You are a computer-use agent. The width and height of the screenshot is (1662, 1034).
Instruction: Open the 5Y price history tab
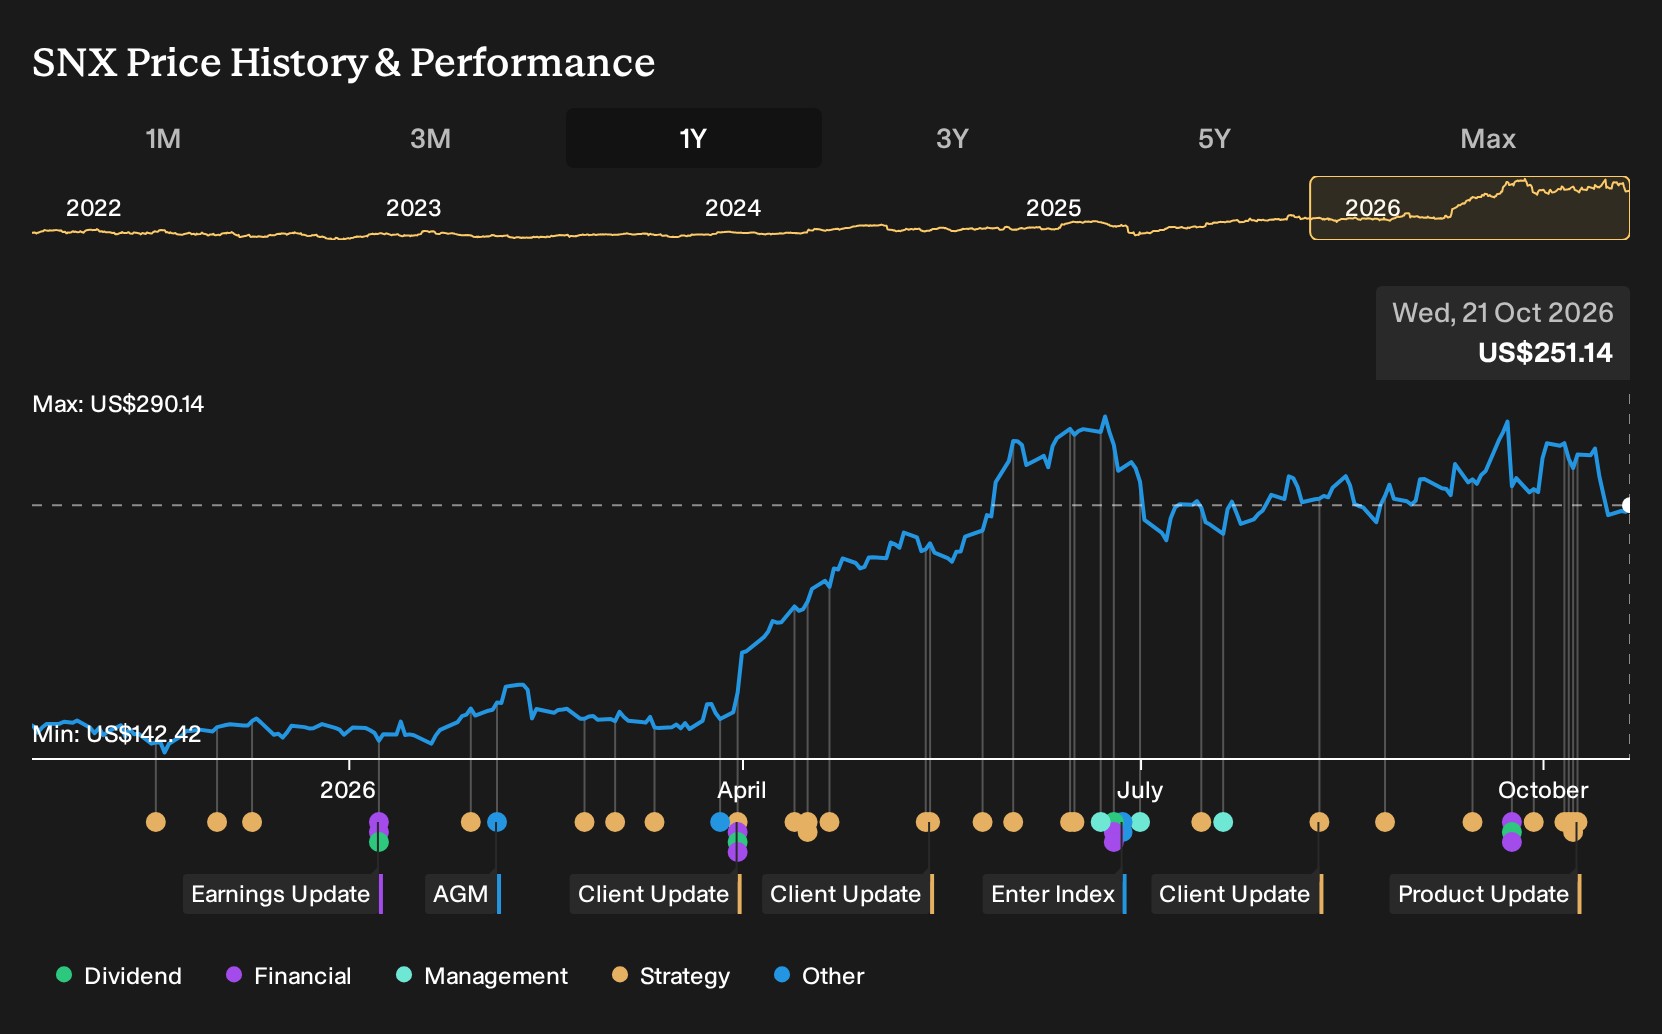[1214, 138]
